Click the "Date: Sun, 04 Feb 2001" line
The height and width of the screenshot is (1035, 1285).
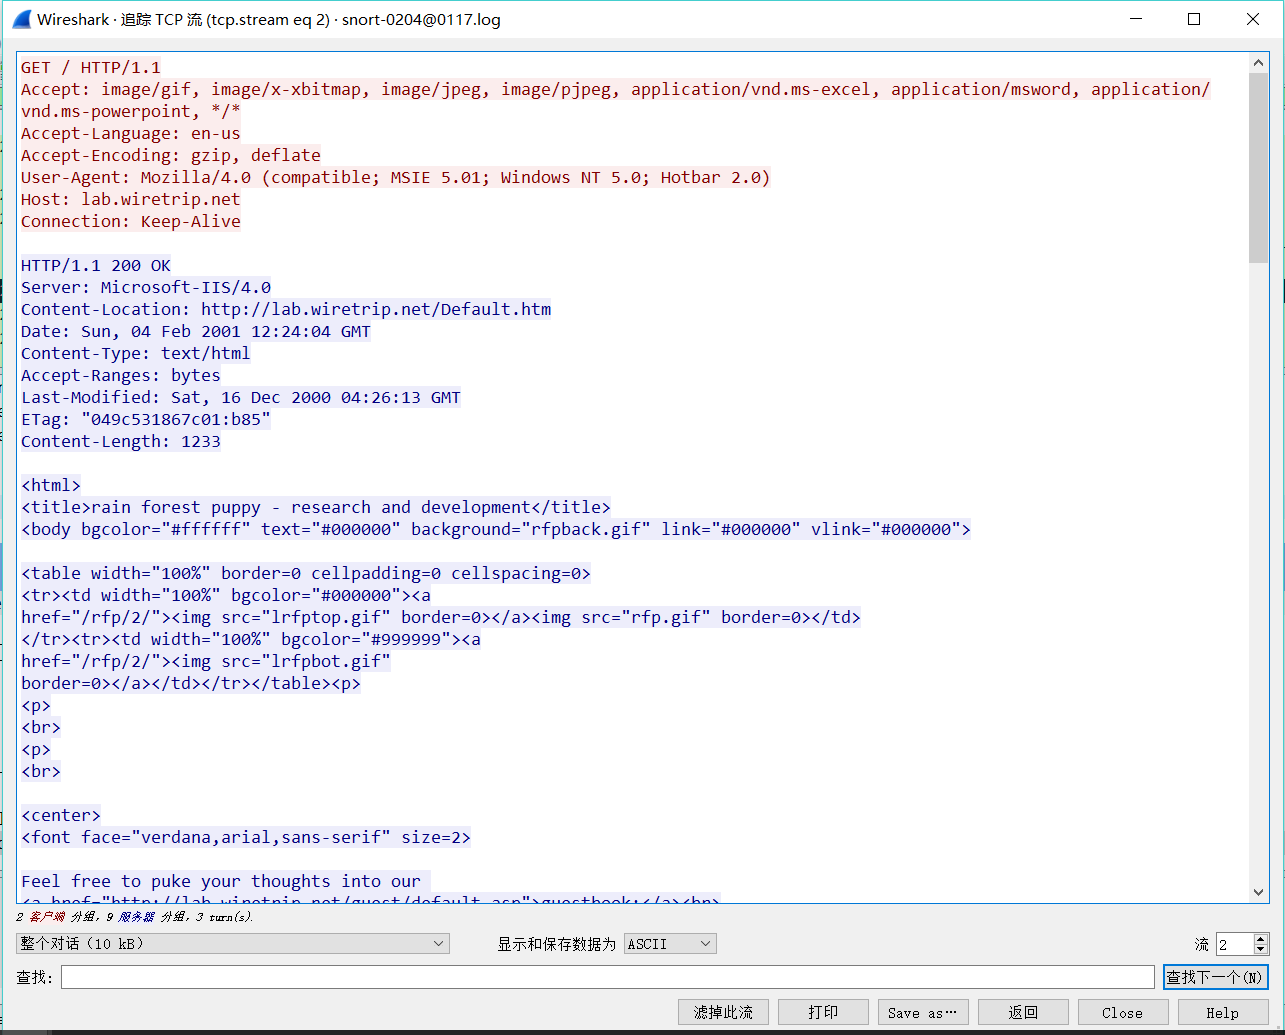pyautogui.click(x=196, y=331)
